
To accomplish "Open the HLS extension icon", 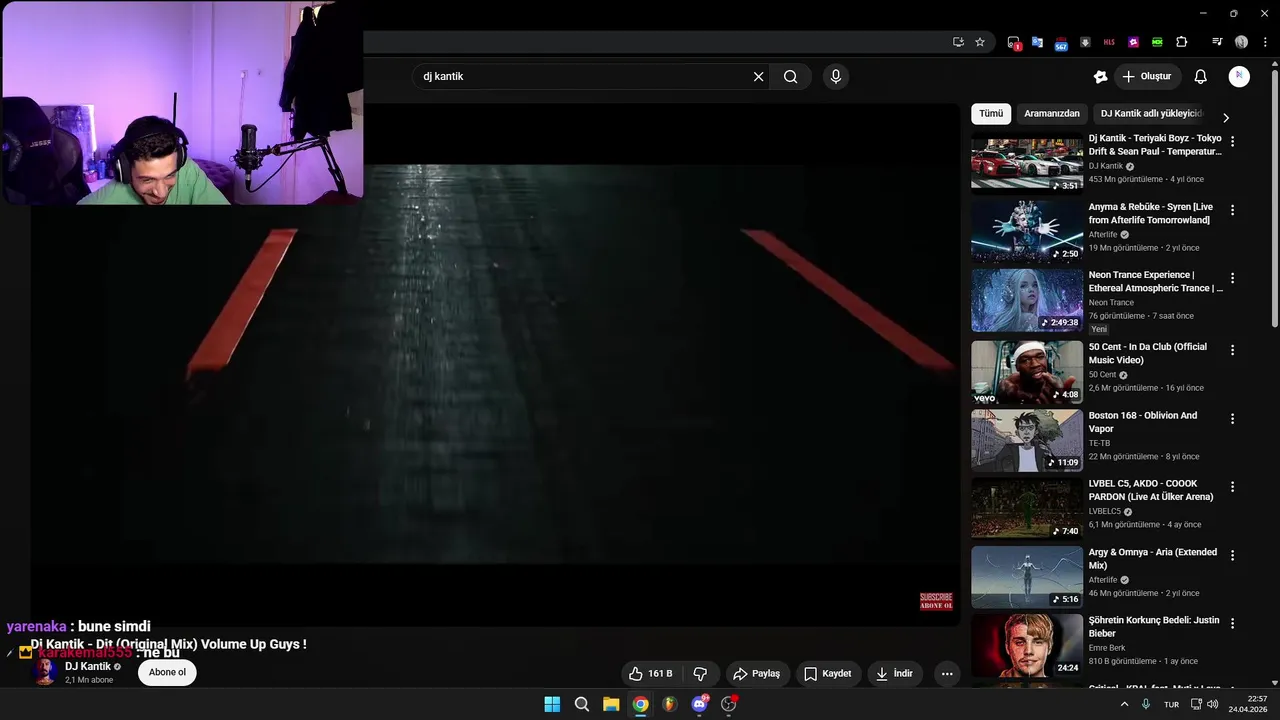I will (x=1109, y=42).
